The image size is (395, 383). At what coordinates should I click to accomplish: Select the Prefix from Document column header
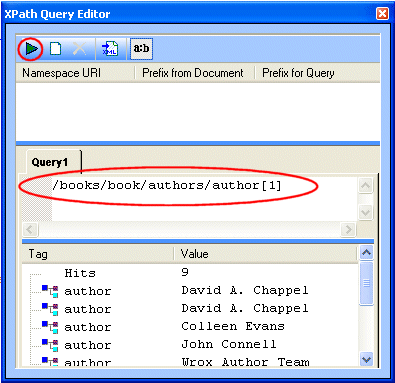[194, 73]
